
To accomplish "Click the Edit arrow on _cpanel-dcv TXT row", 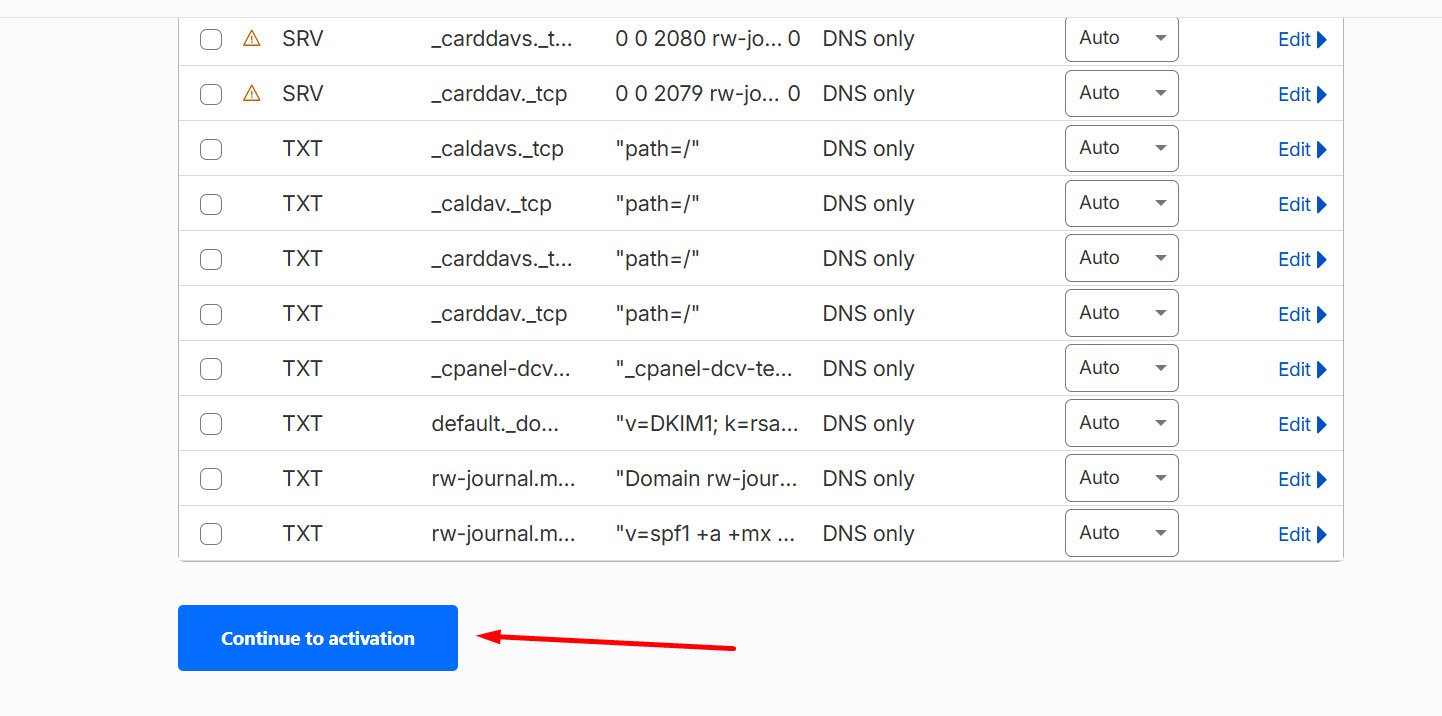I will pos(1303,369).
